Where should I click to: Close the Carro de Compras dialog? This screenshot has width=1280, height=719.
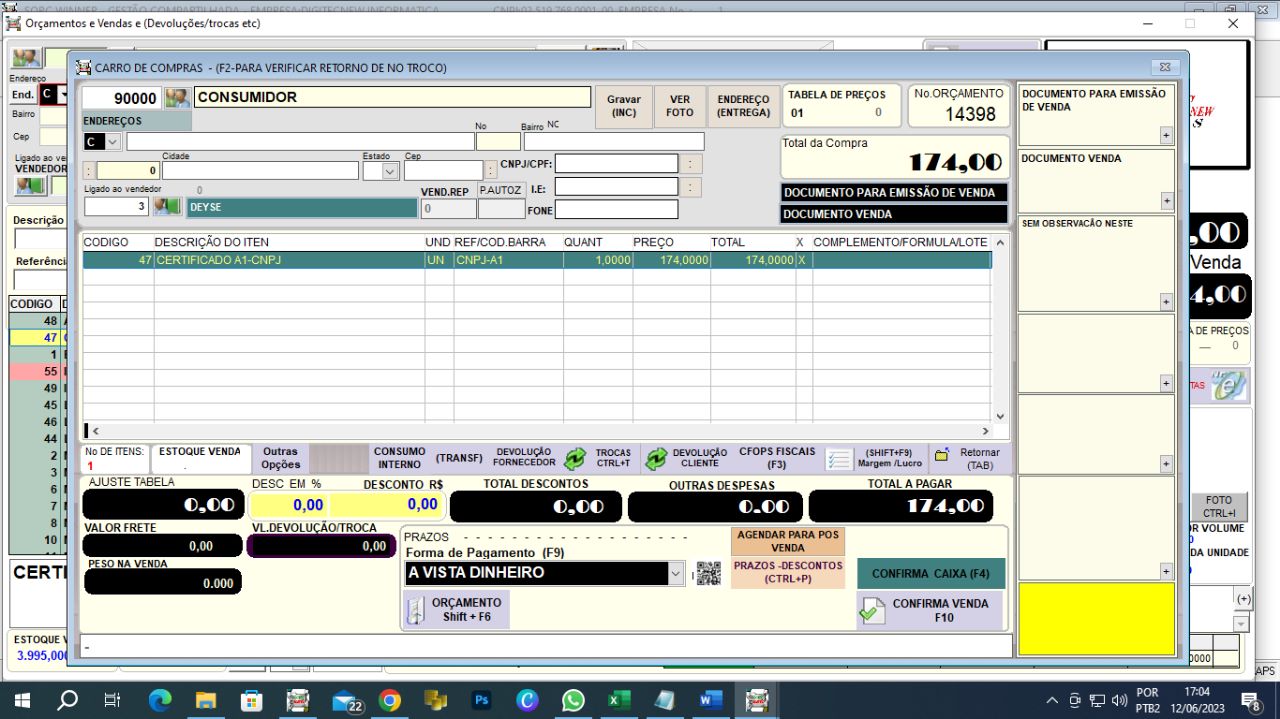coord(1164,67)
